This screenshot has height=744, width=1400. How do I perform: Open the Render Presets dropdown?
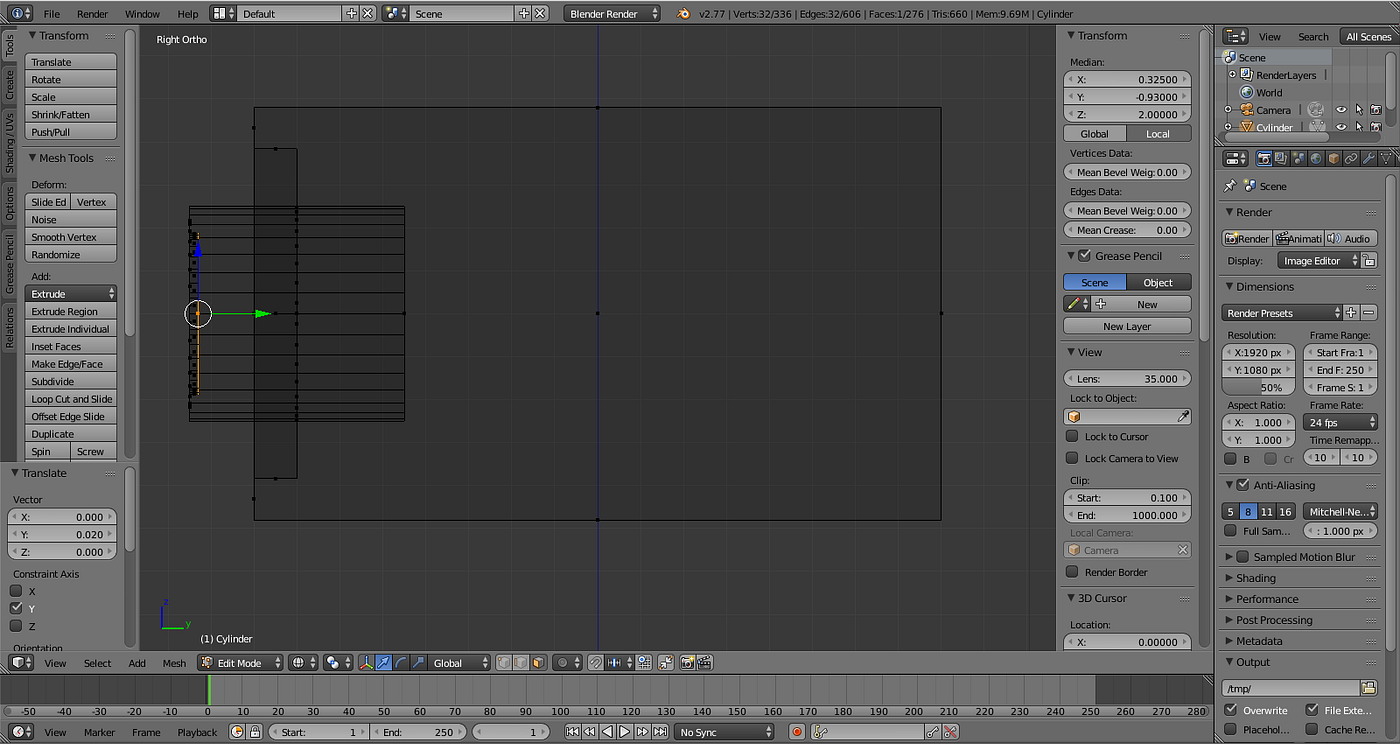[1282, 313]
